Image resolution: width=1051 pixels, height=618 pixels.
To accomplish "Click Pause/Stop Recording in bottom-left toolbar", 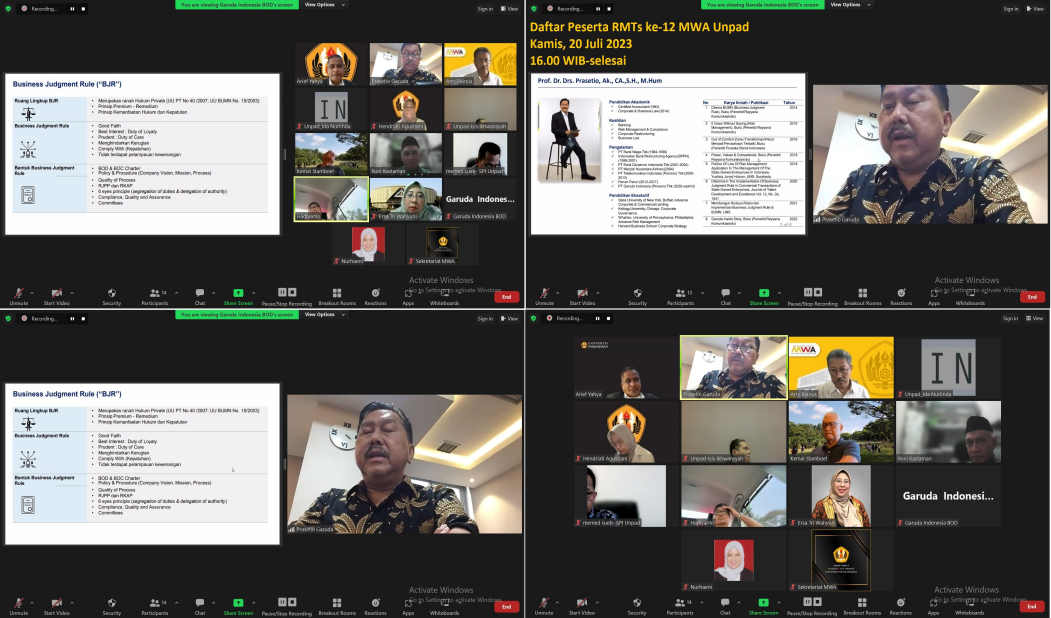I will 287,606.
